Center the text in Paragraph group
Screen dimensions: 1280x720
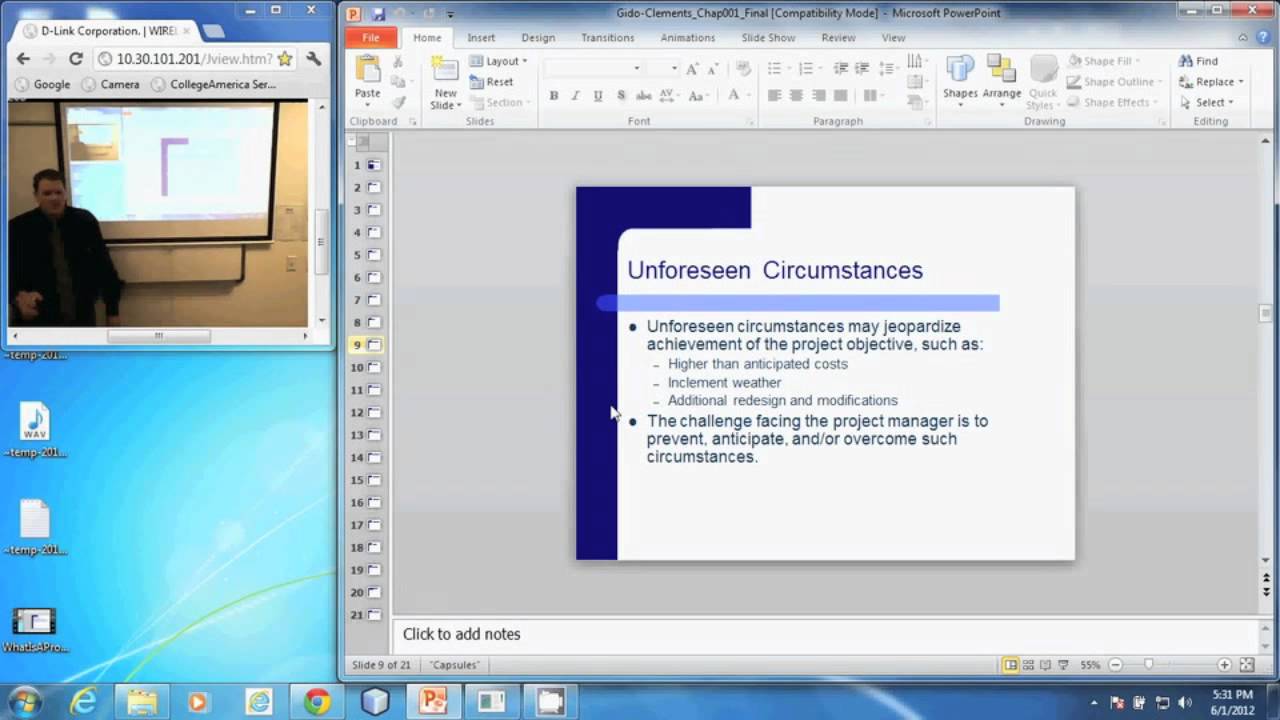pos(796,96)
